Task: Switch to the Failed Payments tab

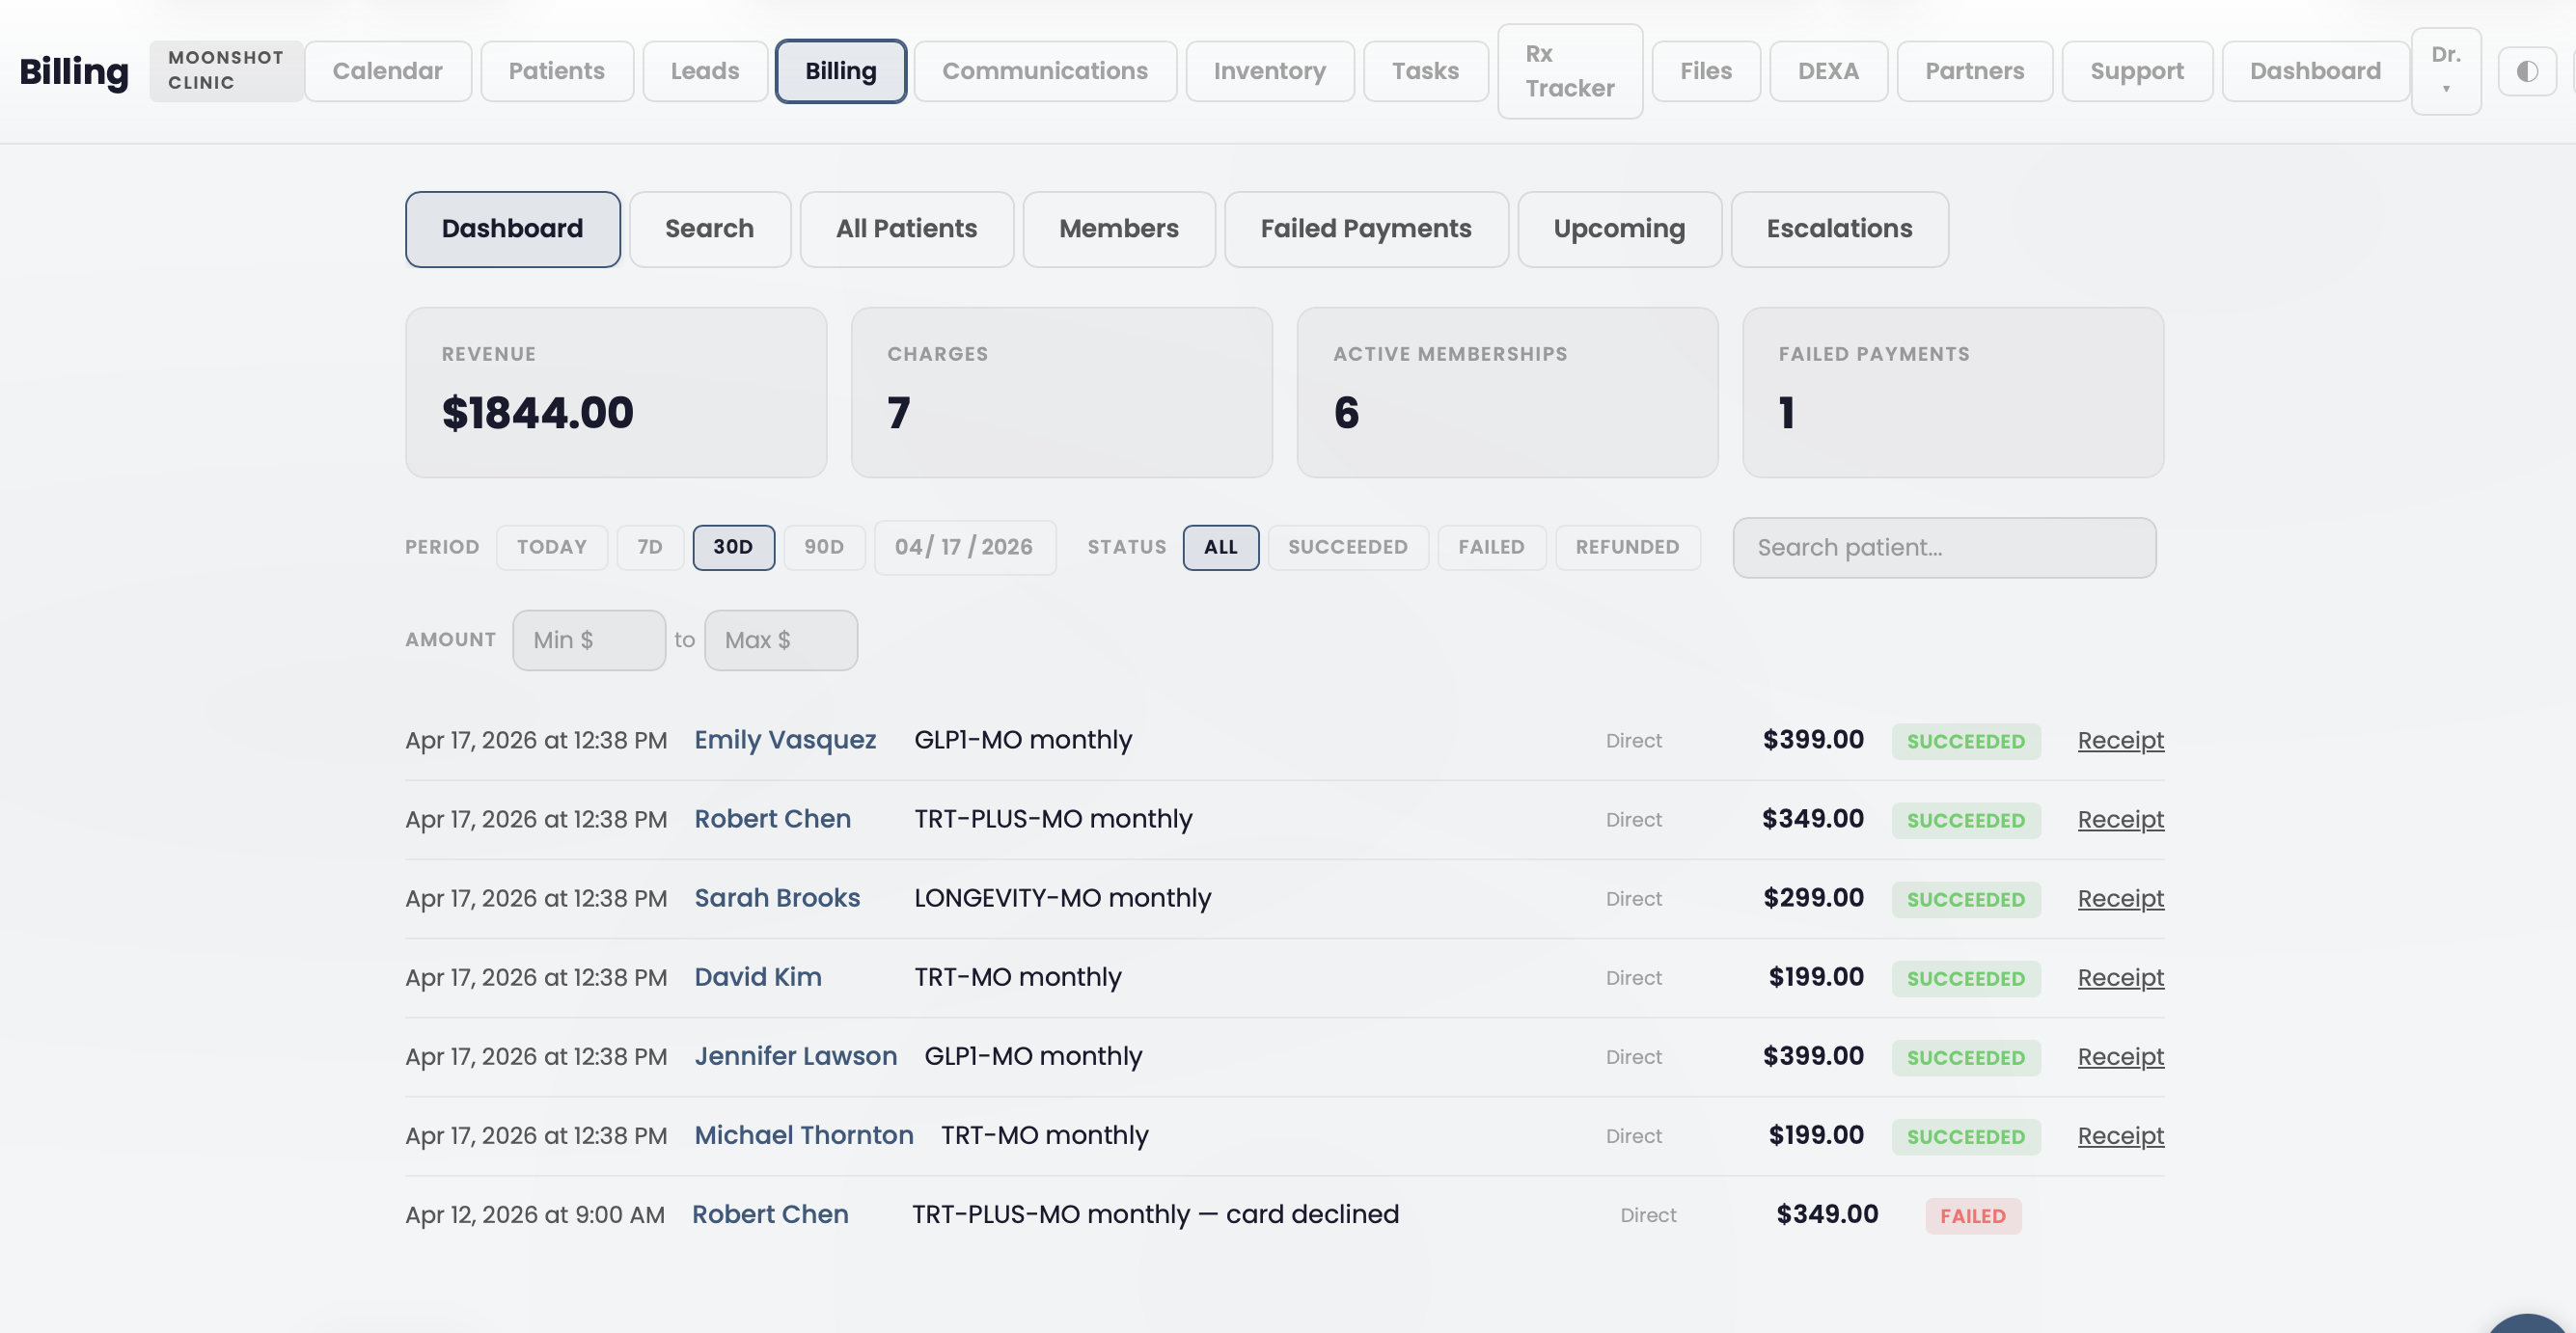Action: click(1366, 229)
